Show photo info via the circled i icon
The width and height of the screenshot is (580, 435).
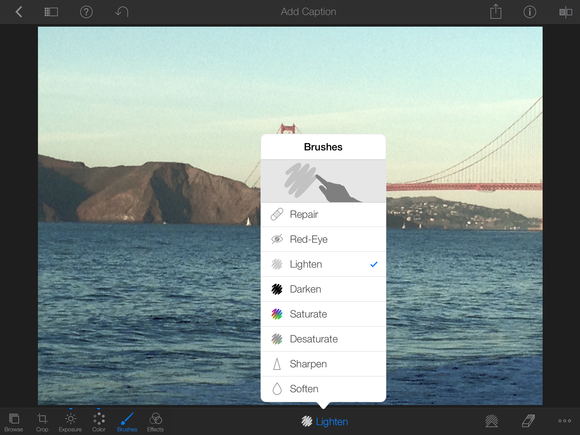pos(530,12)
